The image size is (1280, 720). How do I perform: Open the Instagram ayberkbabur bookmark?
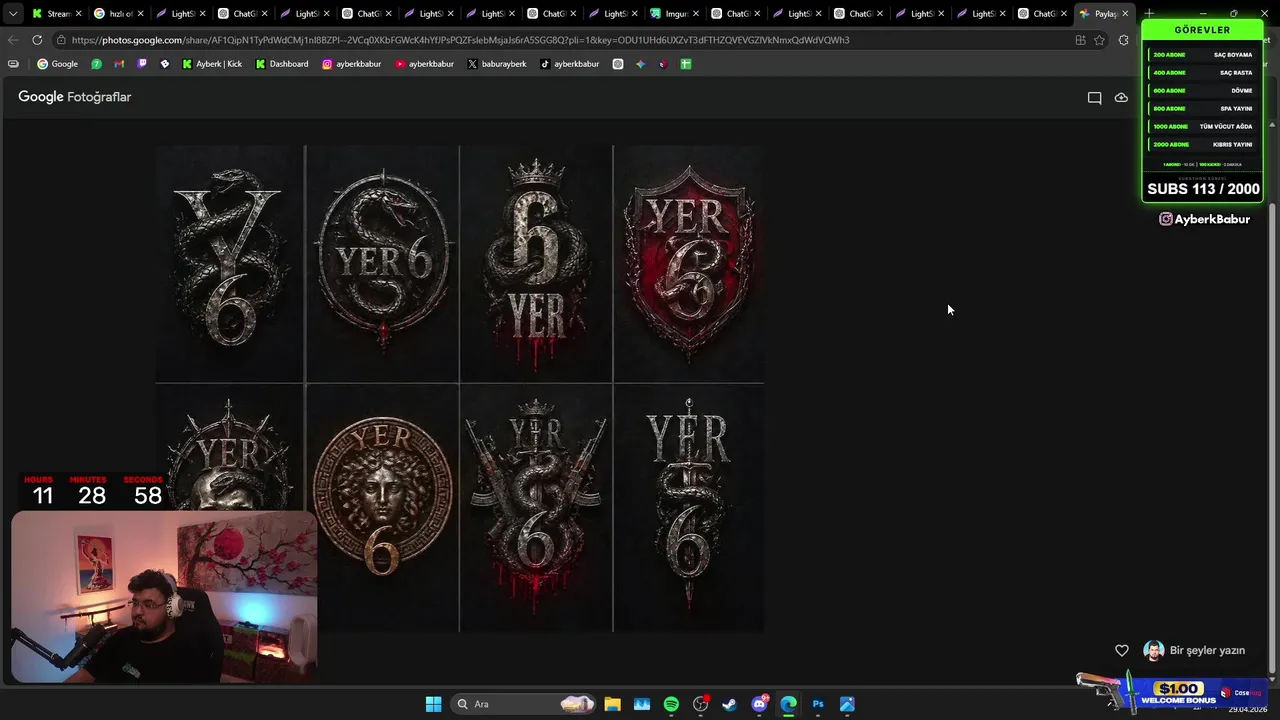[x=352, y=64]
